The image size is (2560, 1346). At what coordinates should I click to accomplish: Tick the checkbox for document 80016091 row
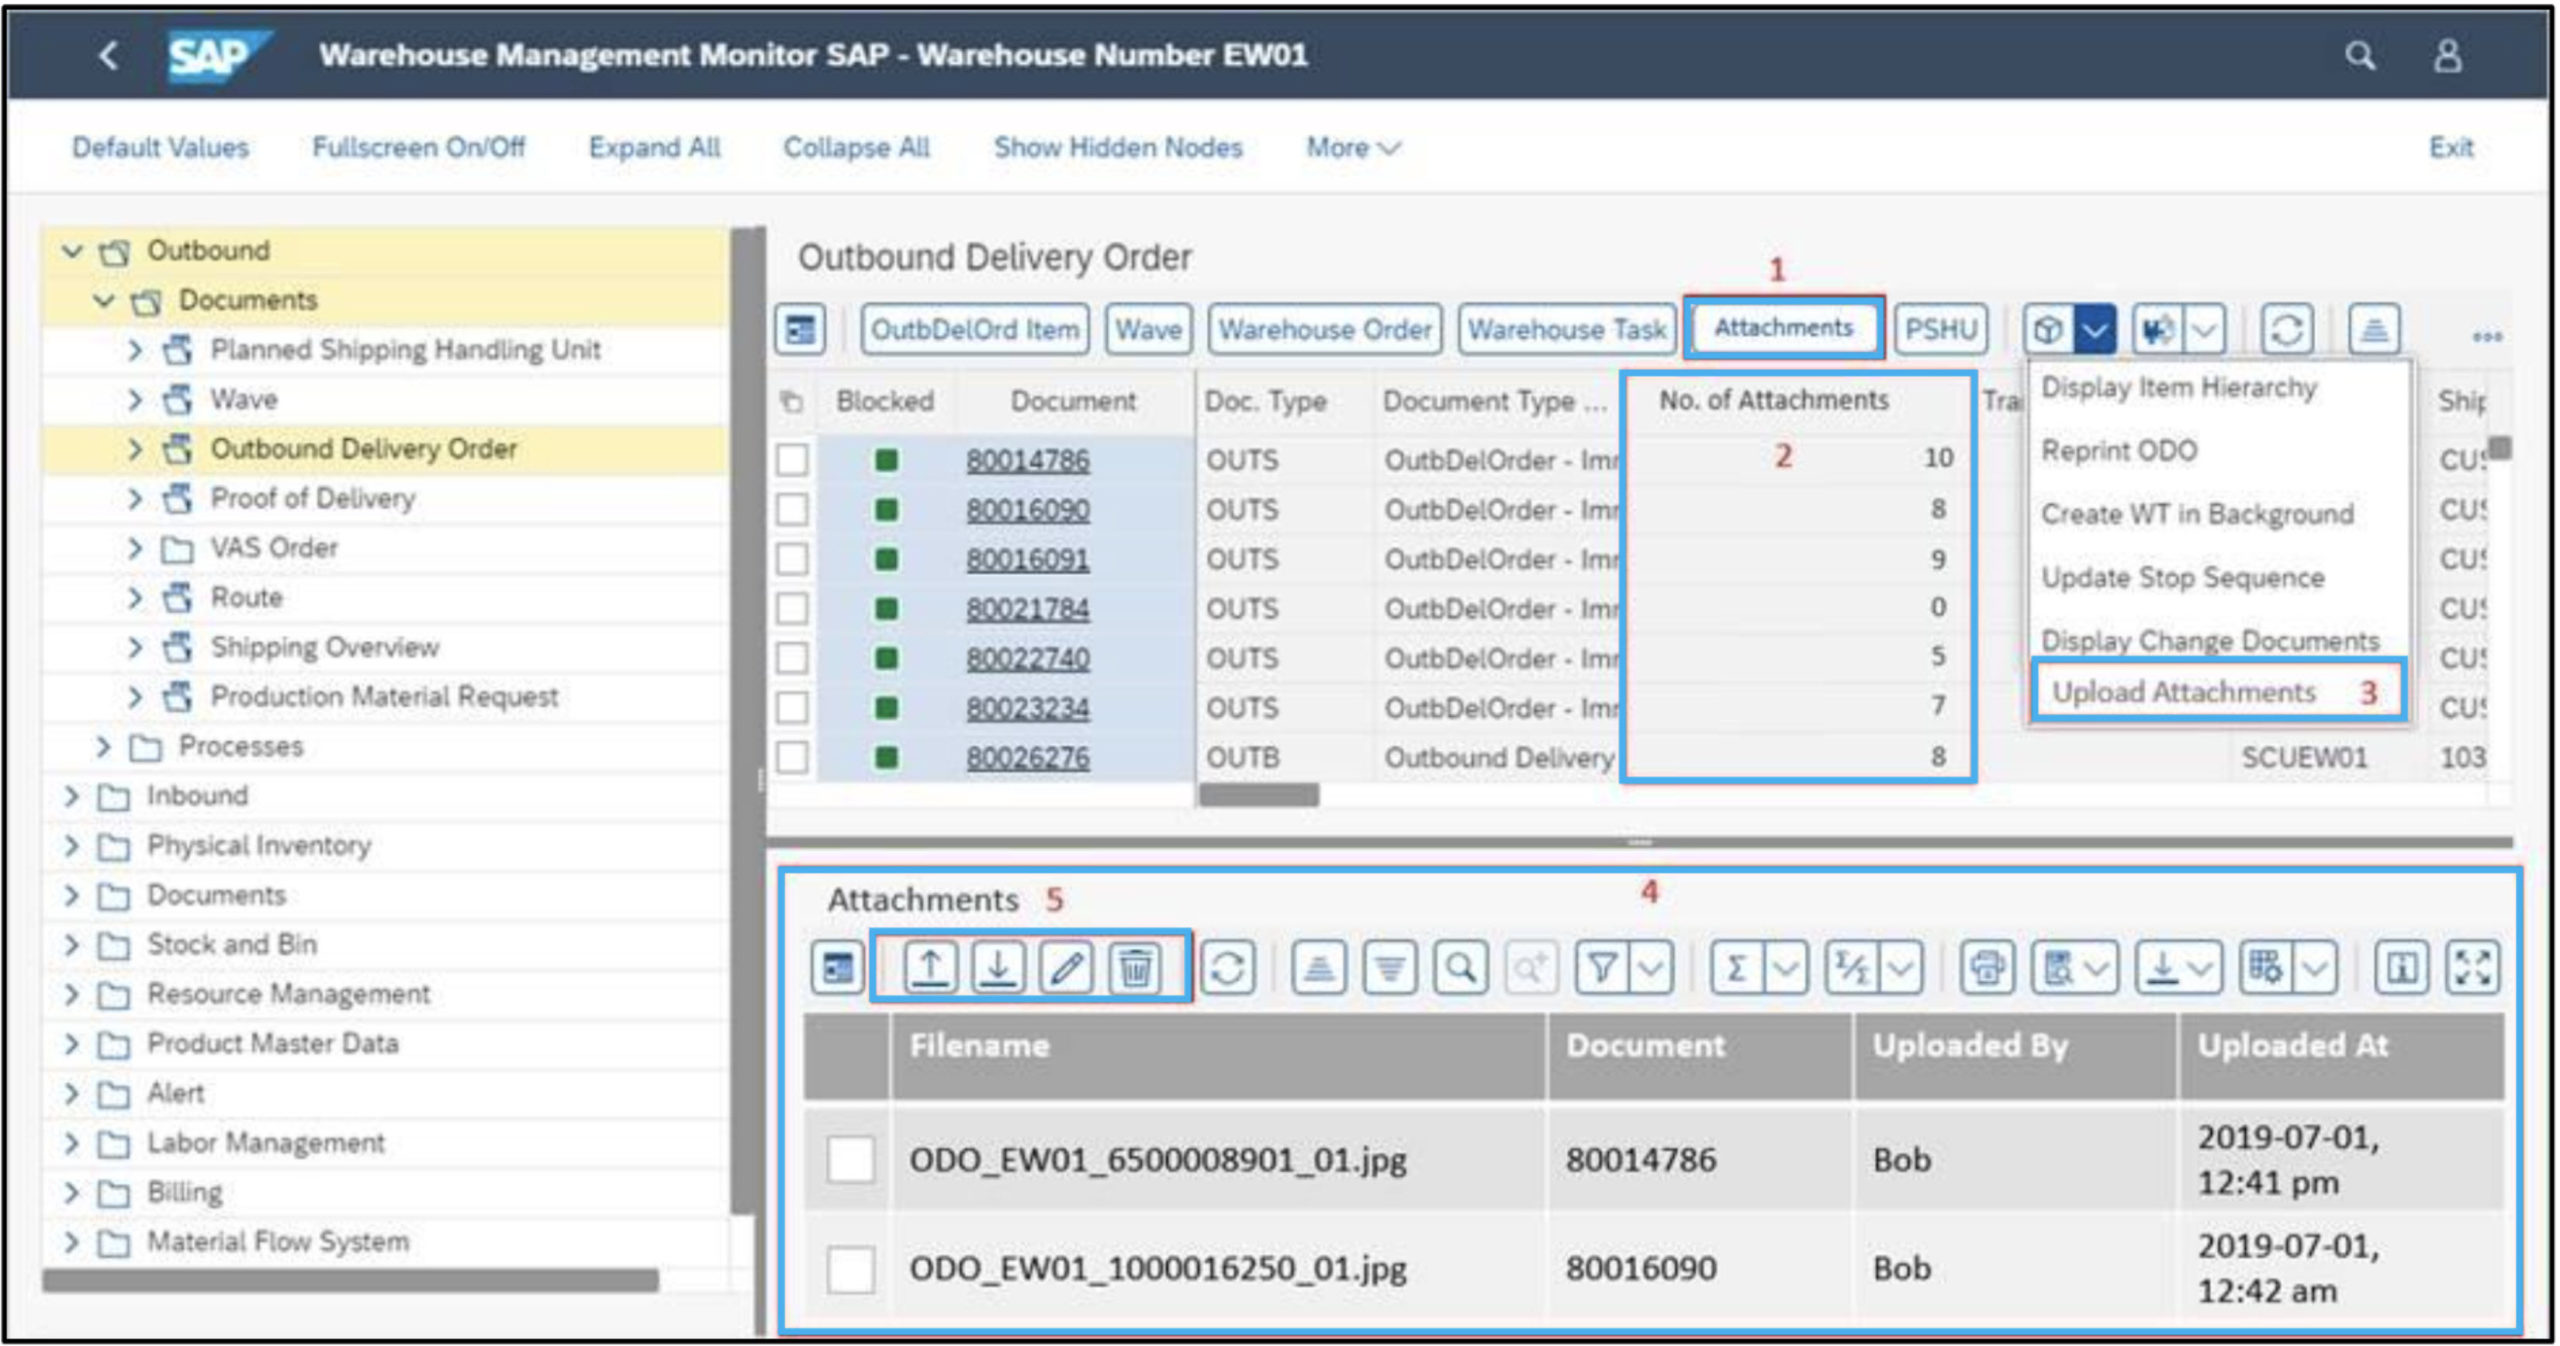pos(792,559)
